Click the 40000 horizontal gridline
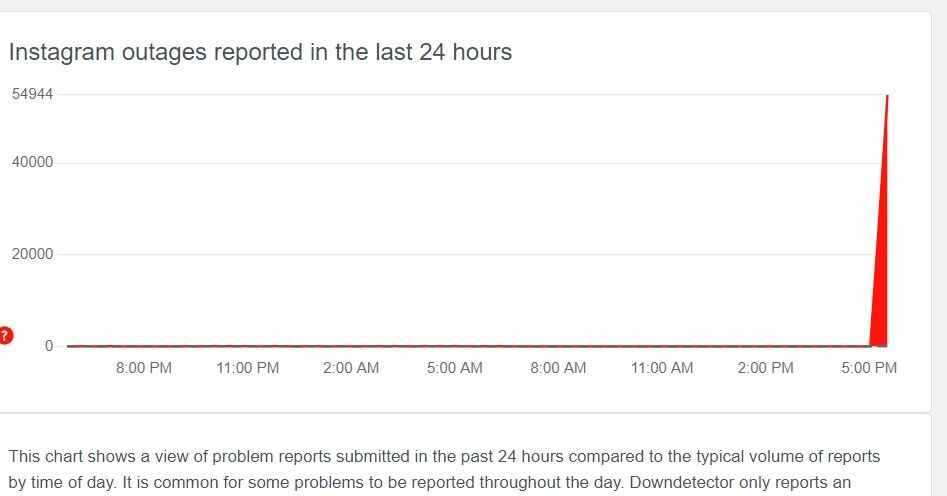Image resolution: width=947 pixels, height=496 pixels. pyautogui.click(x=468, y=163)
